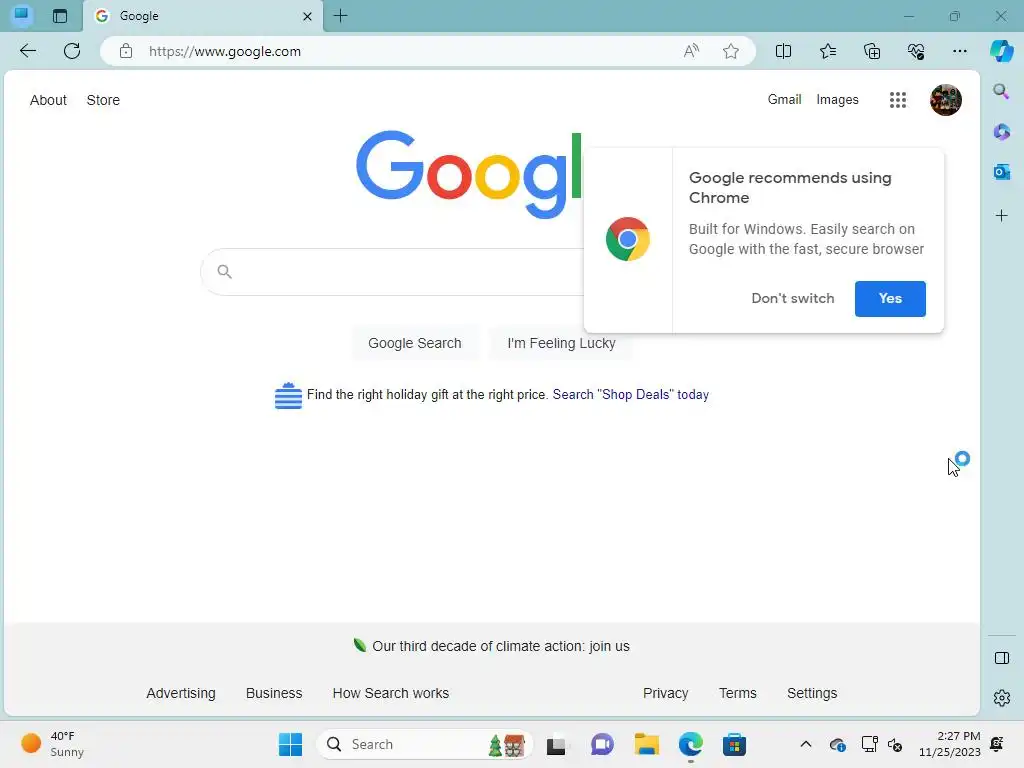
Task: Open the weather widget 40°F Sunny
Action: point(52,744)
